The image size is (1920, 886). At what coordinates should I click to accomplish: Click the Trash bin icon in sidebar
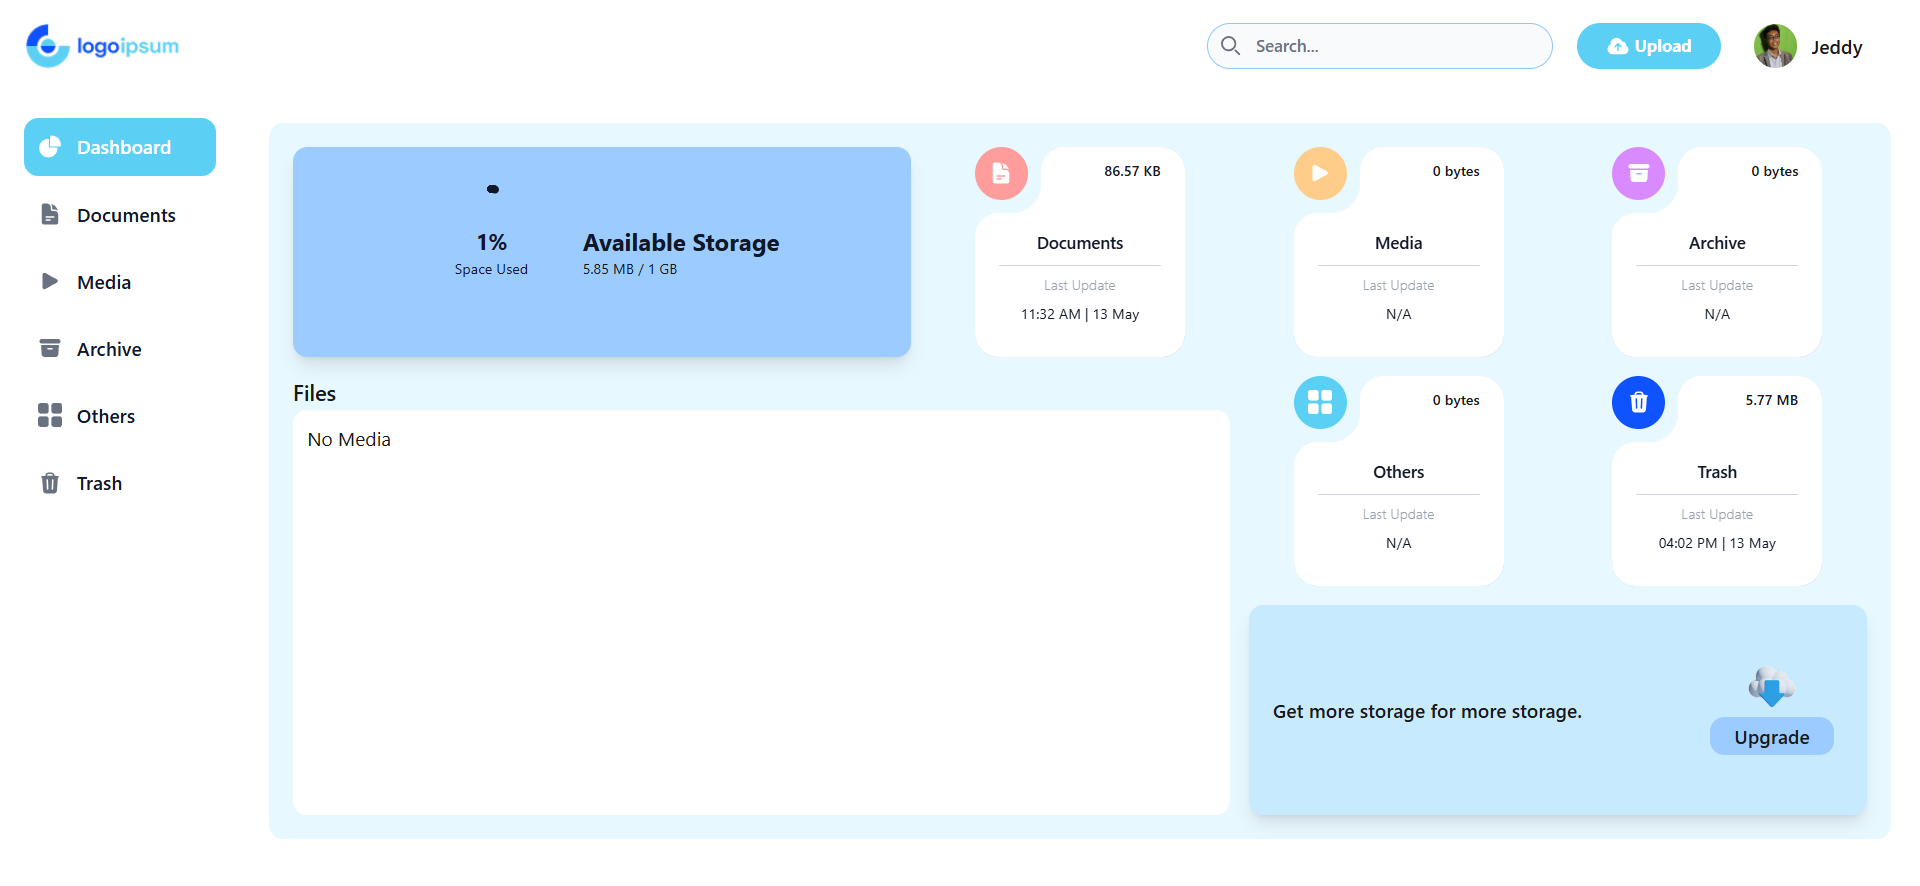(x=50, y=483)
